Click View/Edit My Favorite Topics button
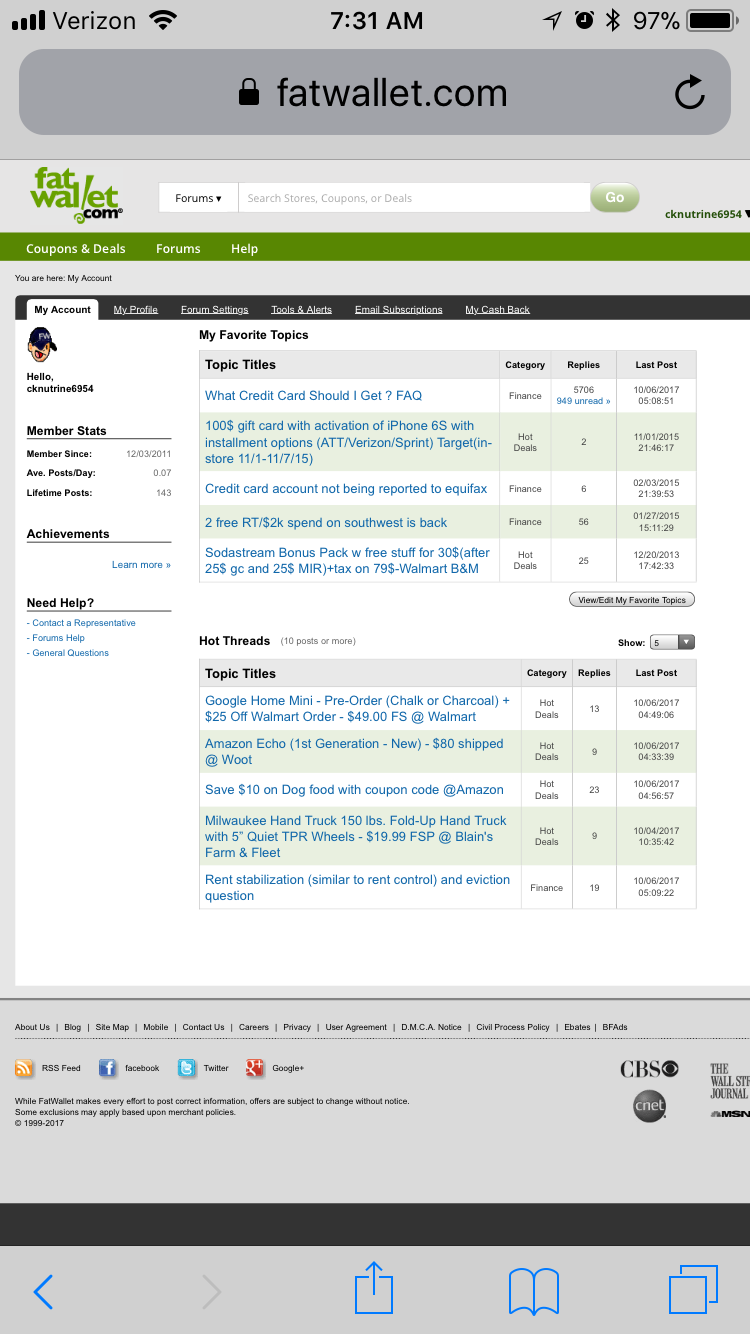 pos(631,600)
